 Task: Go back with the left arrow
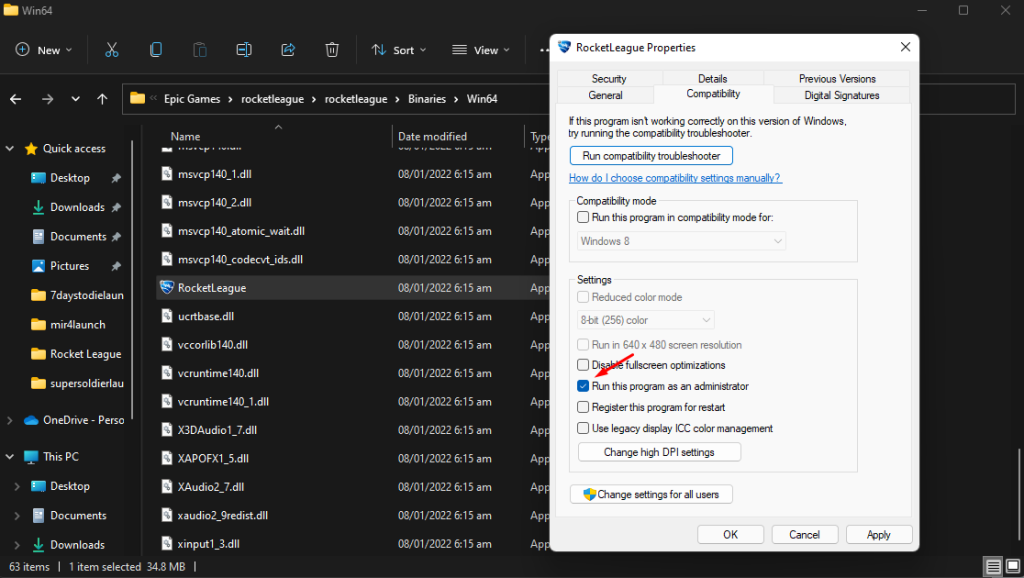[x=16, y=99]
